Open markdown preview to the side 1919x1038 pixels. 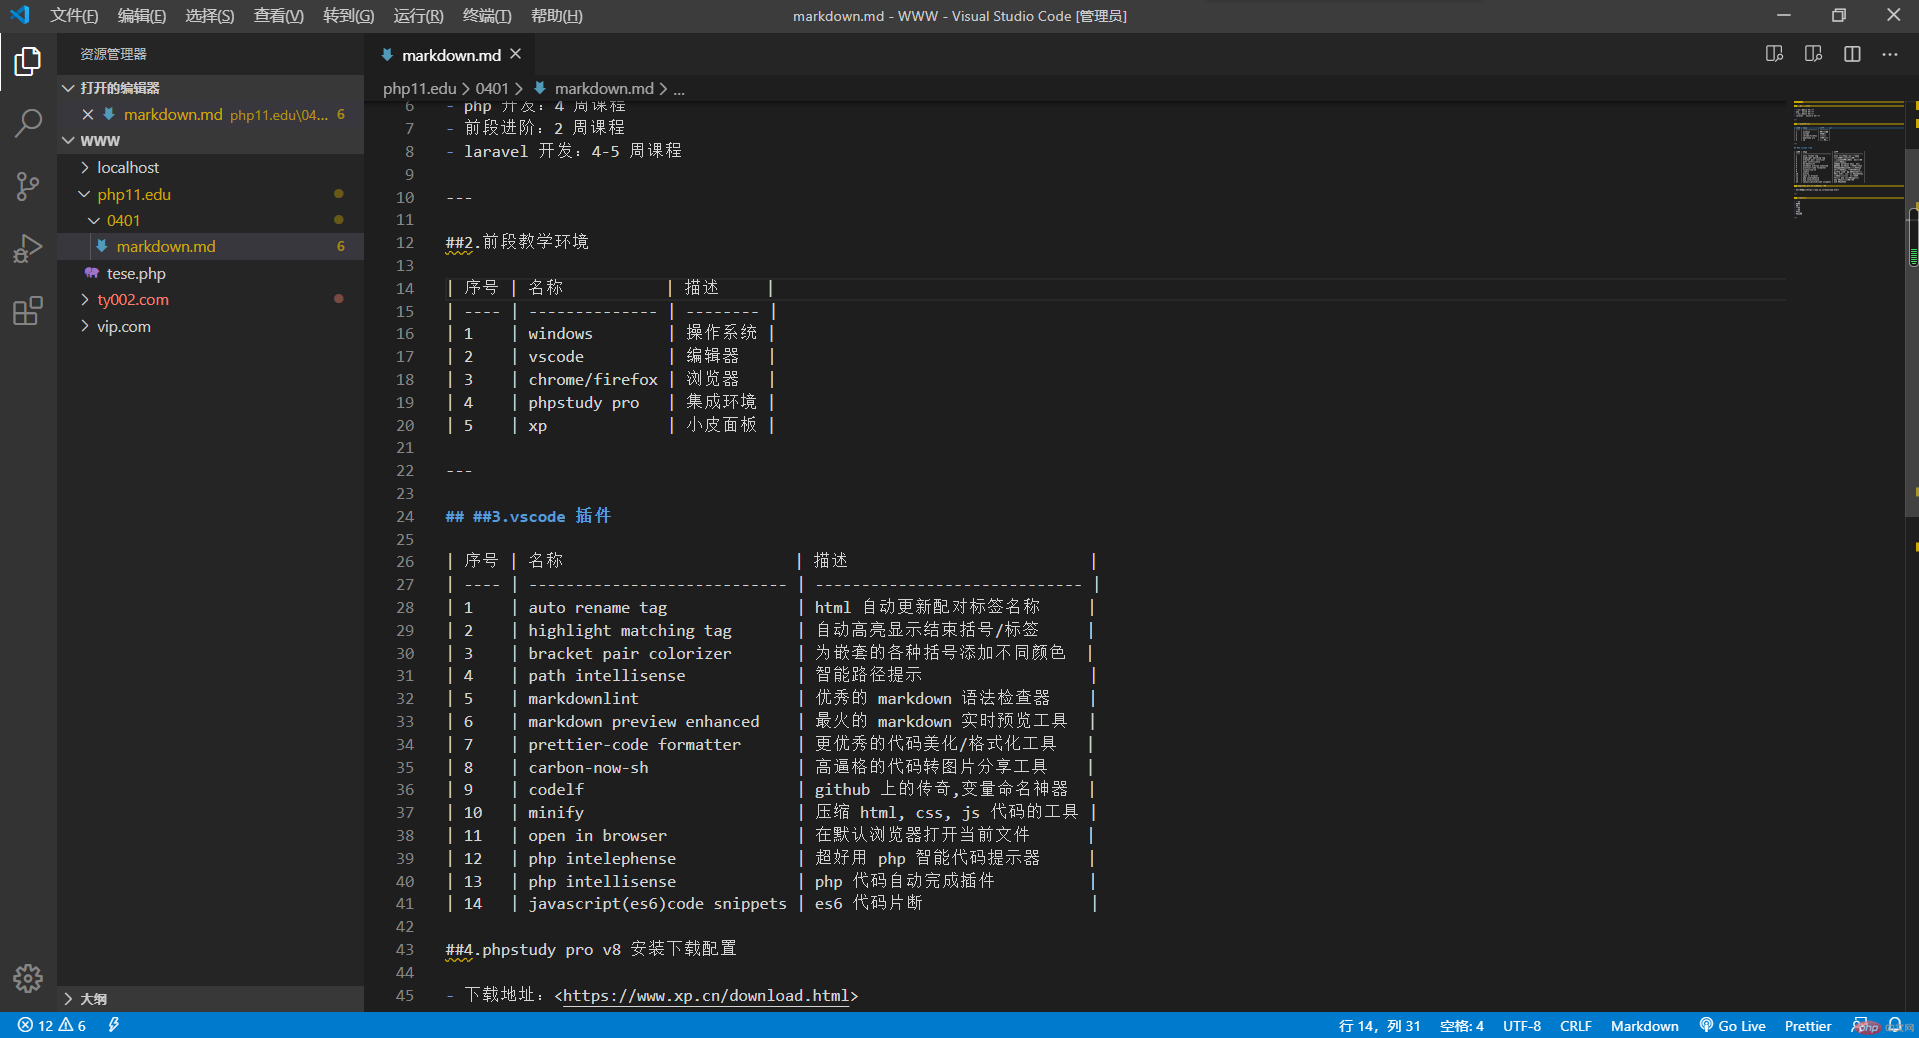1774,54
